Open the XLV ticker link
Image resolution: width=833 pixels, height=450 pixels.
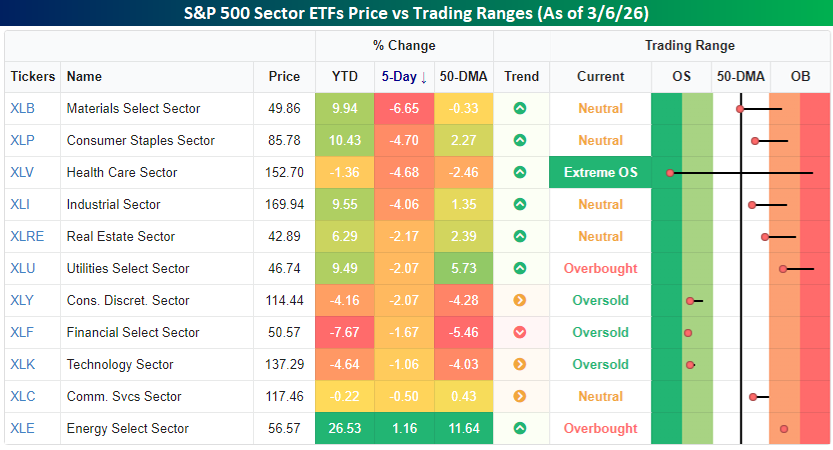22,173
